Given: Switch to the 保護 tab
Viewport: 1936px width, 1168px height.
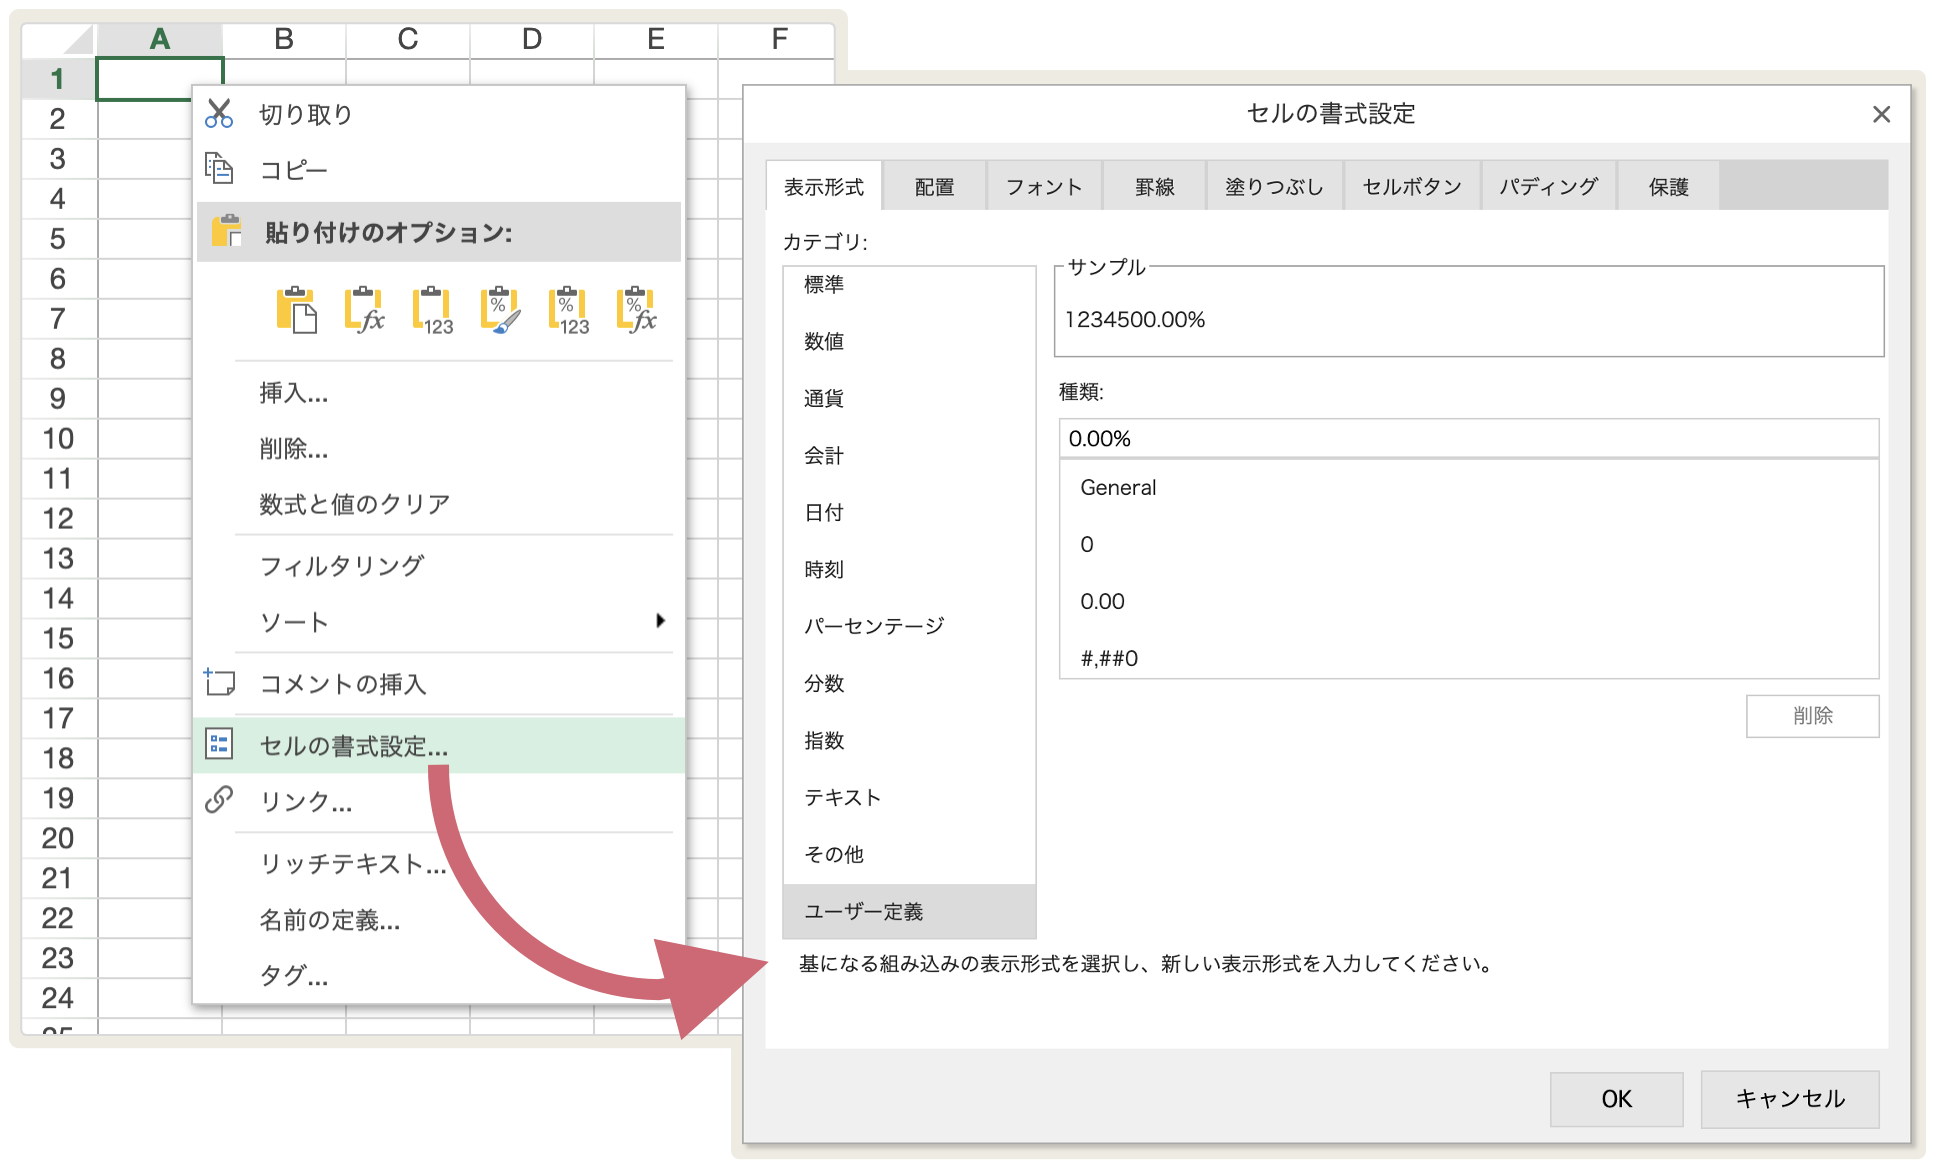Looking at the screenshot, I should [1668, 186].
